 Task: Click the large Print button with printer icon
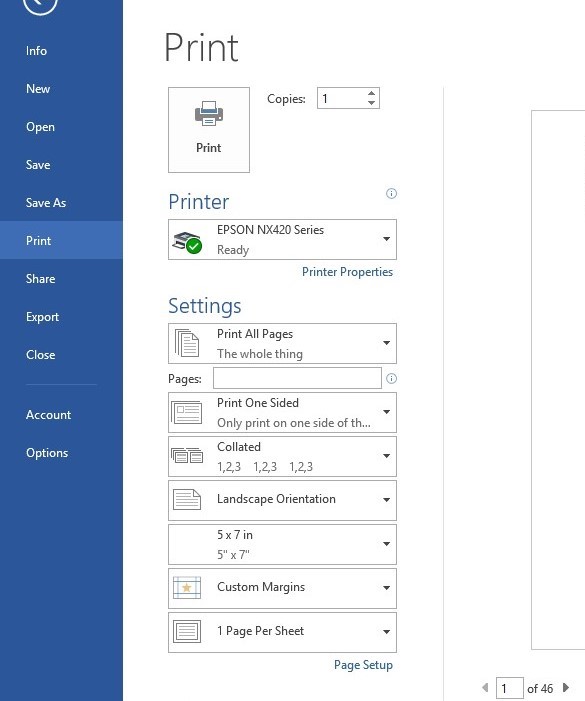pyautogui.click(x=209, y=130)
